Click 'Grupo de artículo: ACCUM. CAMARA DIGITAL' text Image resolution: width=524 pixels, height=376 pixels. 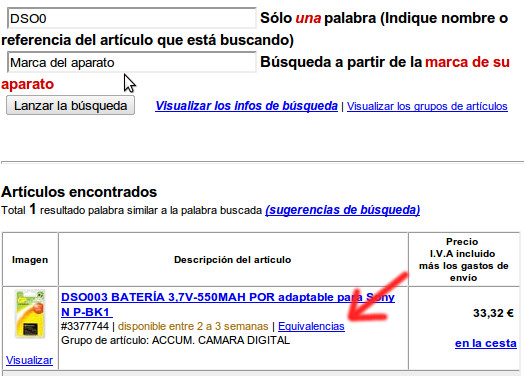coord(175,340)
